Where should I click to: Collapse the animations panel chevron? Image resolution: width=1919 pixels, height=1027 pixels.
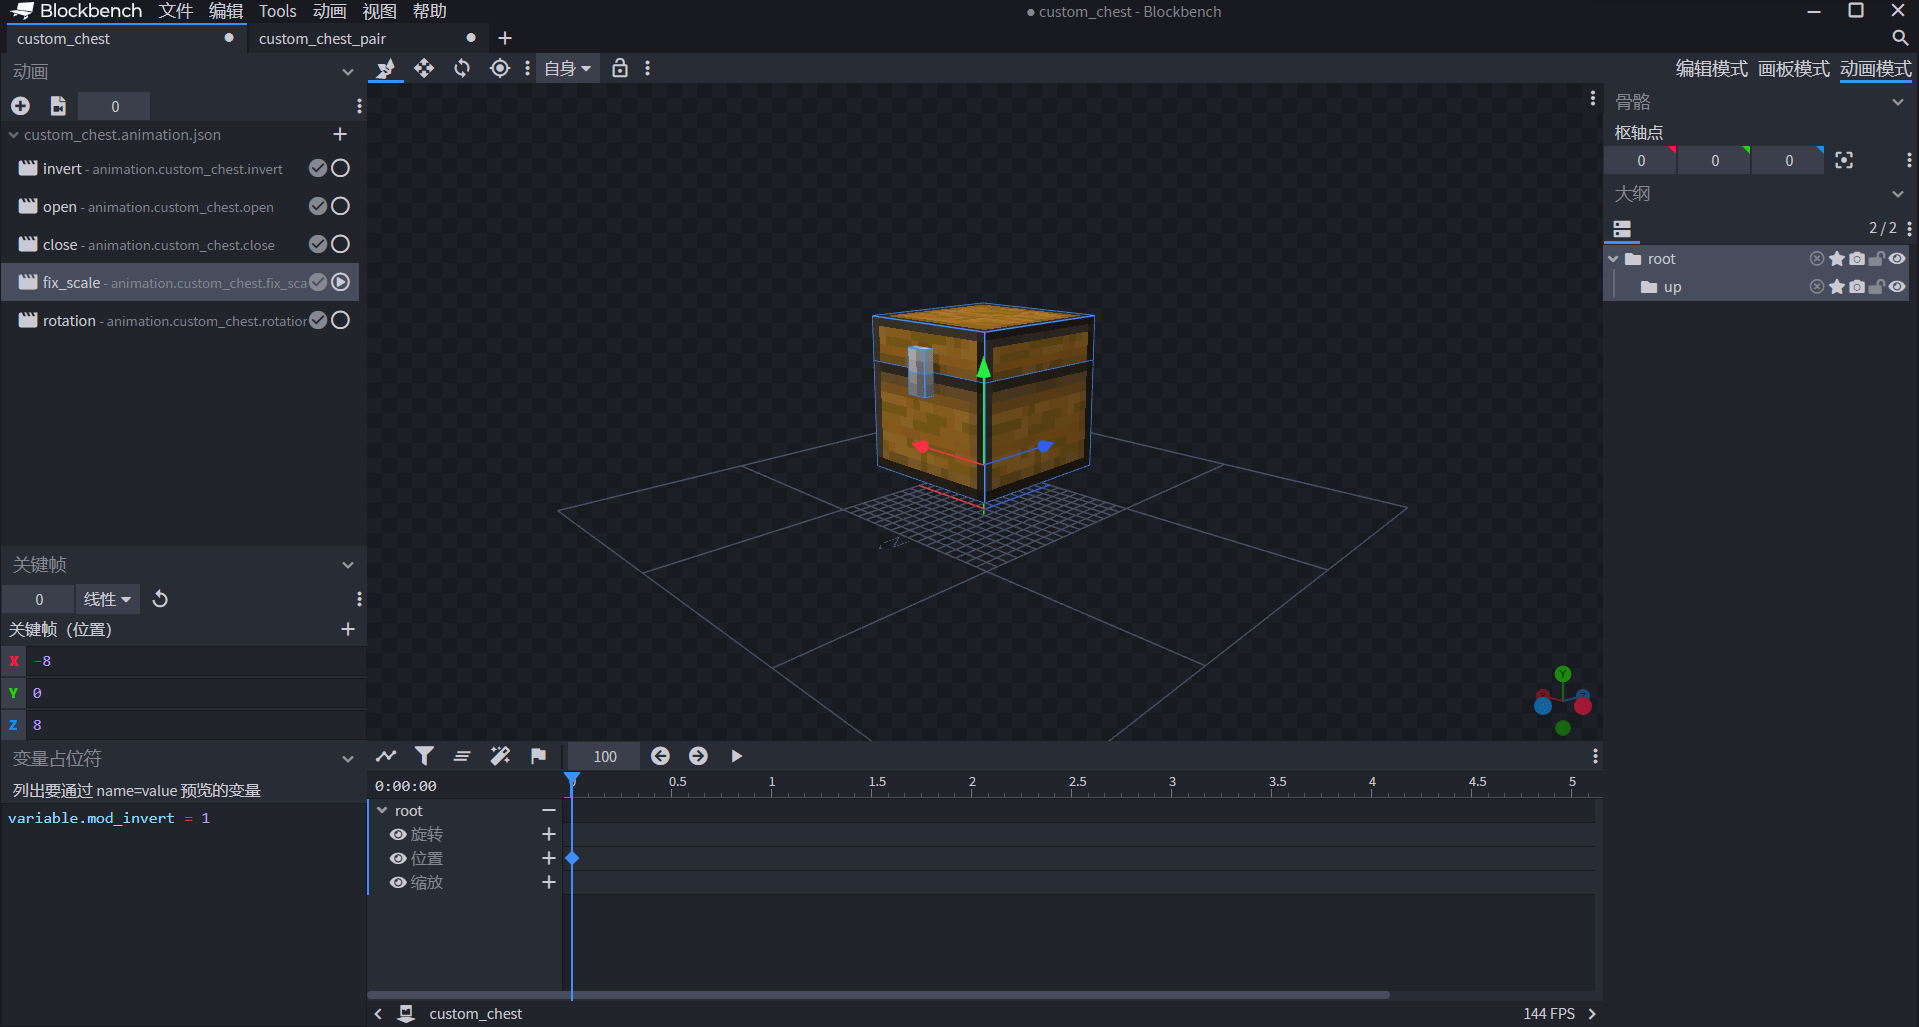pos(348,72)
